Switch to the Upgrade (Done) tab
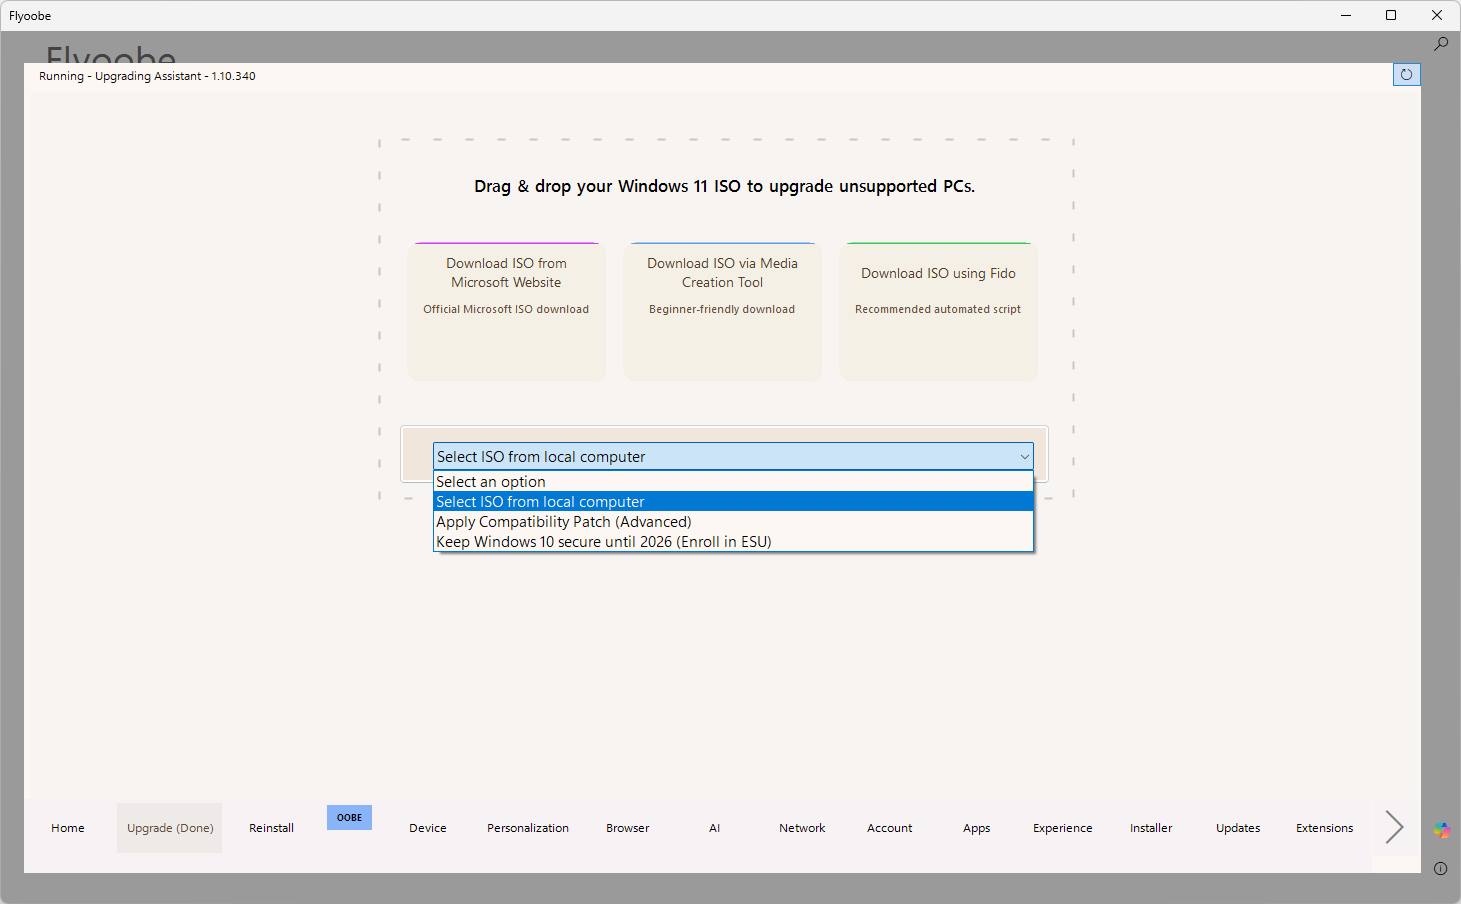Viewport: 1461px width, 904px height. [170, 828]
